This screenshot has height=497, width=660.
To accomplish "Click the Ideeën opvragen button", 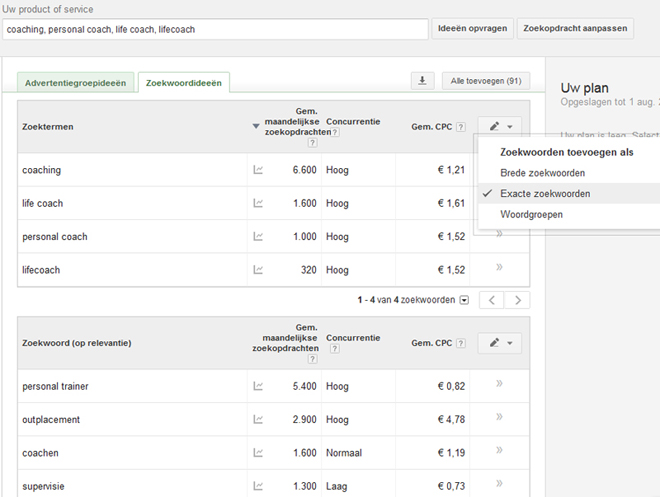I will pyautogui.click(x=472, y=29).
